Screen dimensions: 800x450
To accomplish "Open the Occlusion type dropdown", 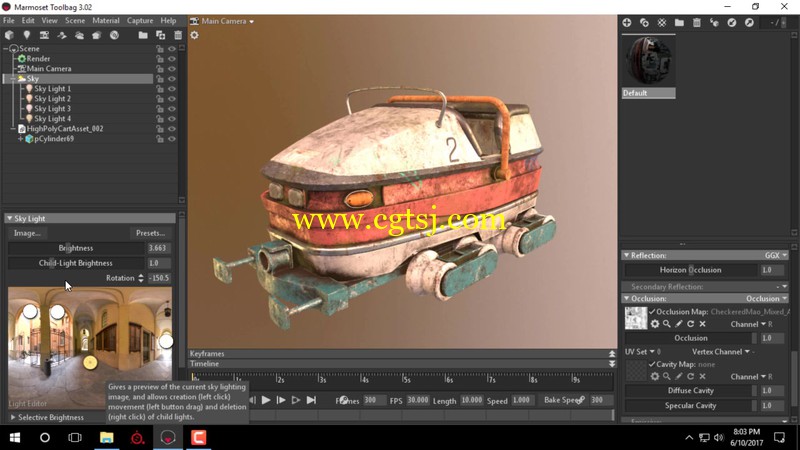I will click(x=766, y=298).
